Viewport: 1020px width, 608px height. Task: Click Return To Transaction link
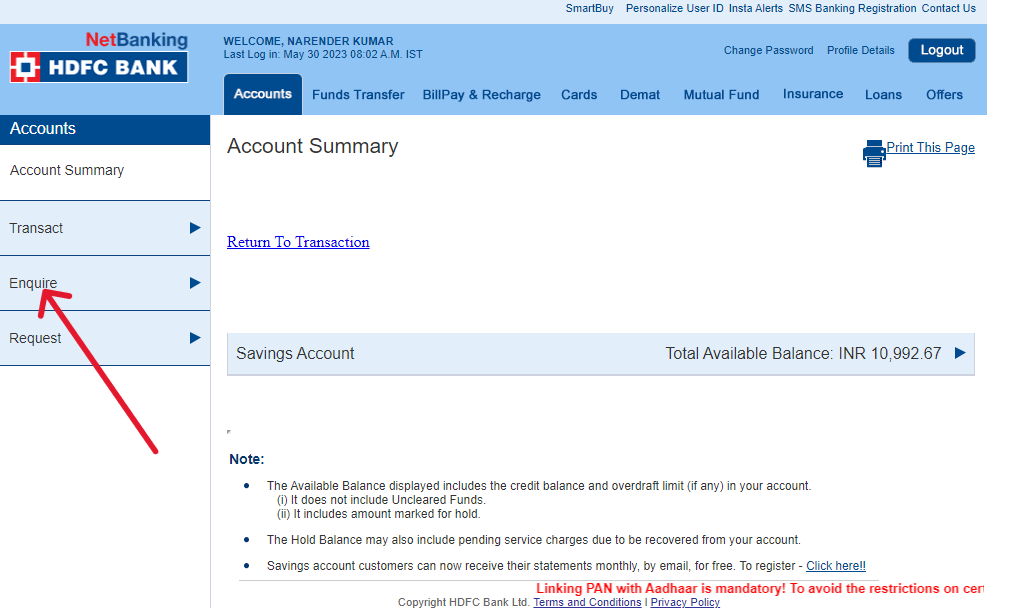[298, 242]
